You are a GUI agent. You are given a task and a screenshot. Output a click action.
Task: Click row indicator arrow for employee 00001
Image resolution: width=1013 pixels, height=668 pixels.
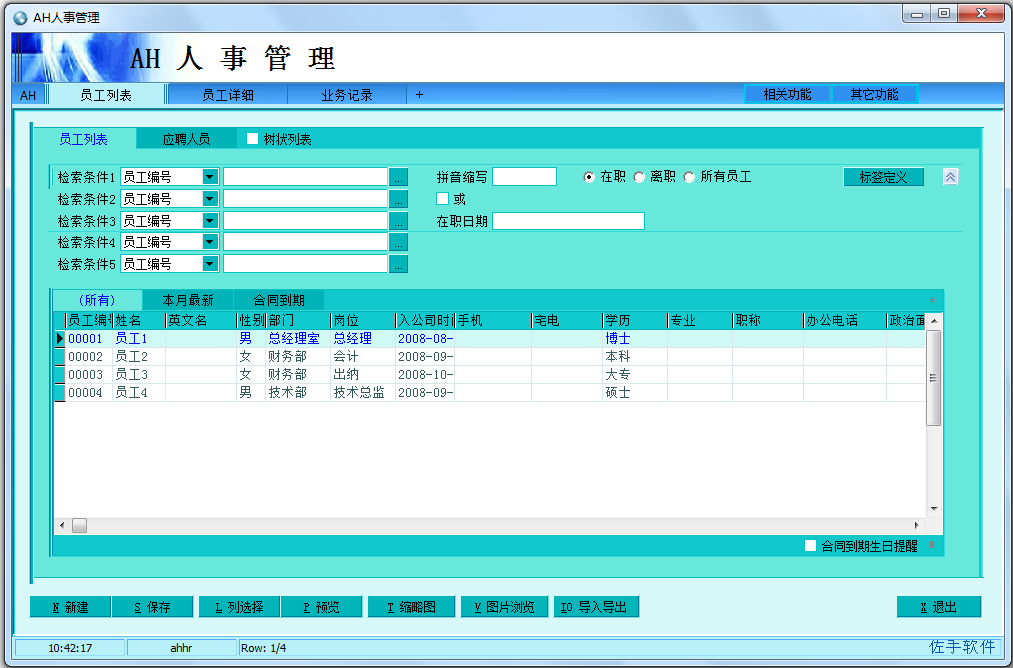(x=60, y=339)
